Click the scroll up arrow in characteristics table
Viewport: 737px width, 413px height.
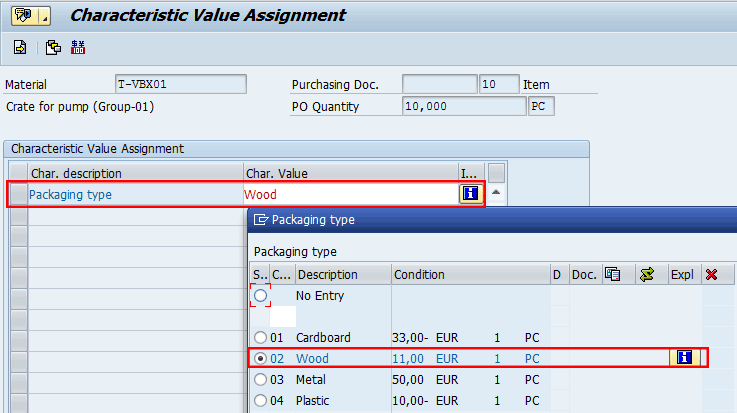click(496, 193)
